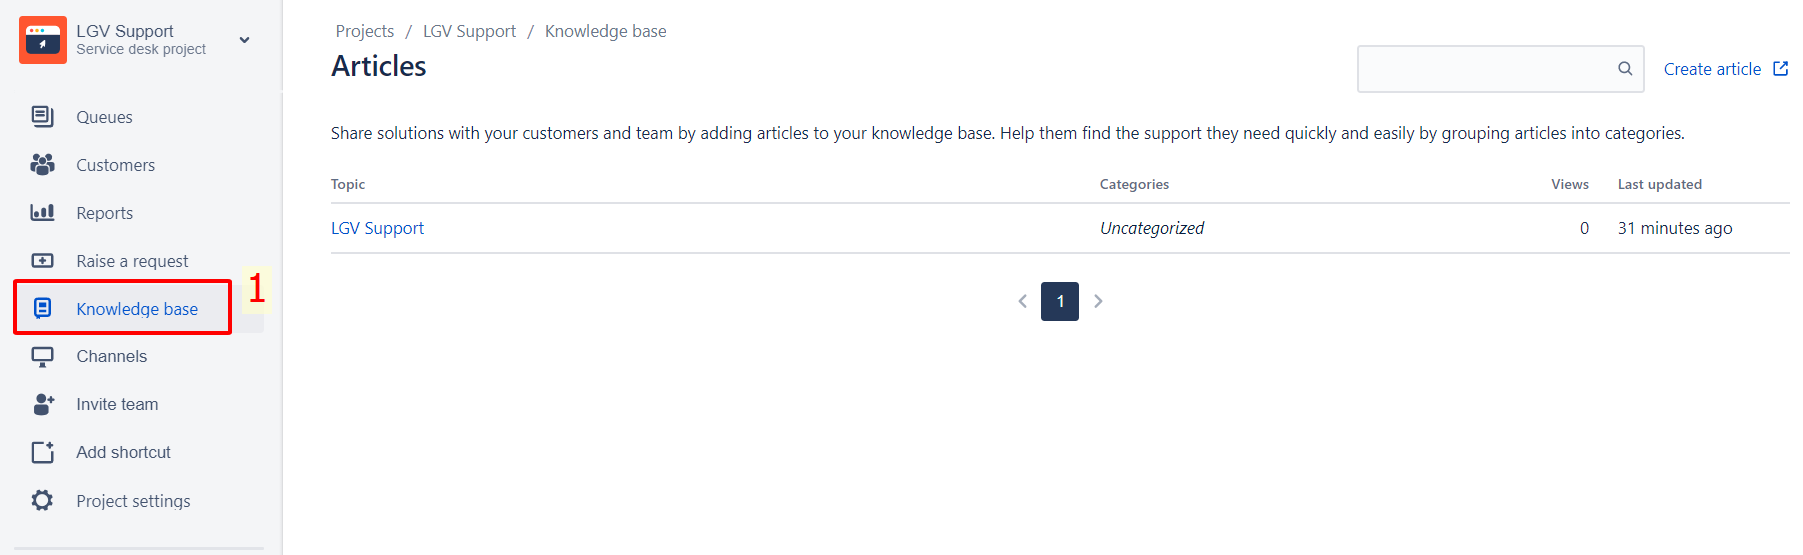The height and width of the screenshot is (555, 1803).
Task: Open Knowledge base in the sidebar
Action: tap(137, 309)
